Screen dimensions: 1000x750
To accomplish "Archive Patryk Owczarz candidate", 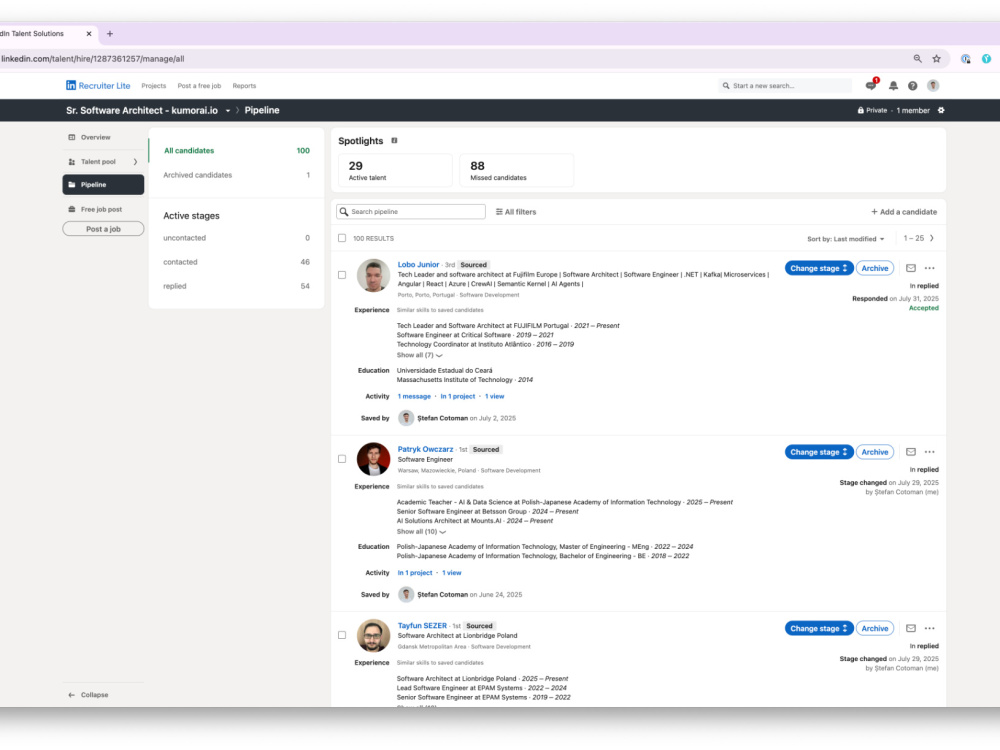I will (x=874, y=452).
